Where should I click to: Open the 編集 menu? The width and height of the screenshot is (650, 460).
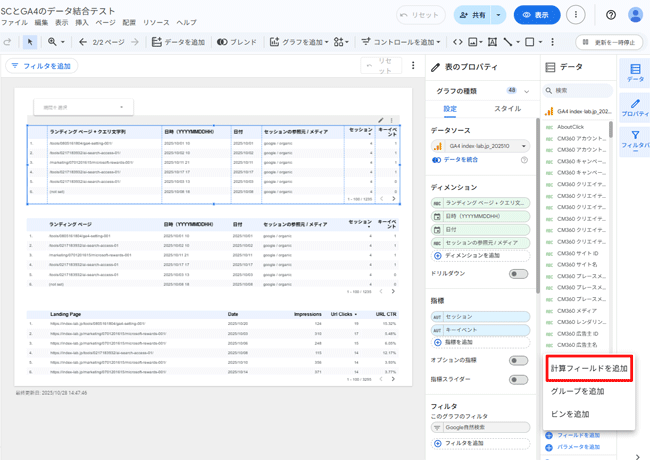[x=41, y=22]
